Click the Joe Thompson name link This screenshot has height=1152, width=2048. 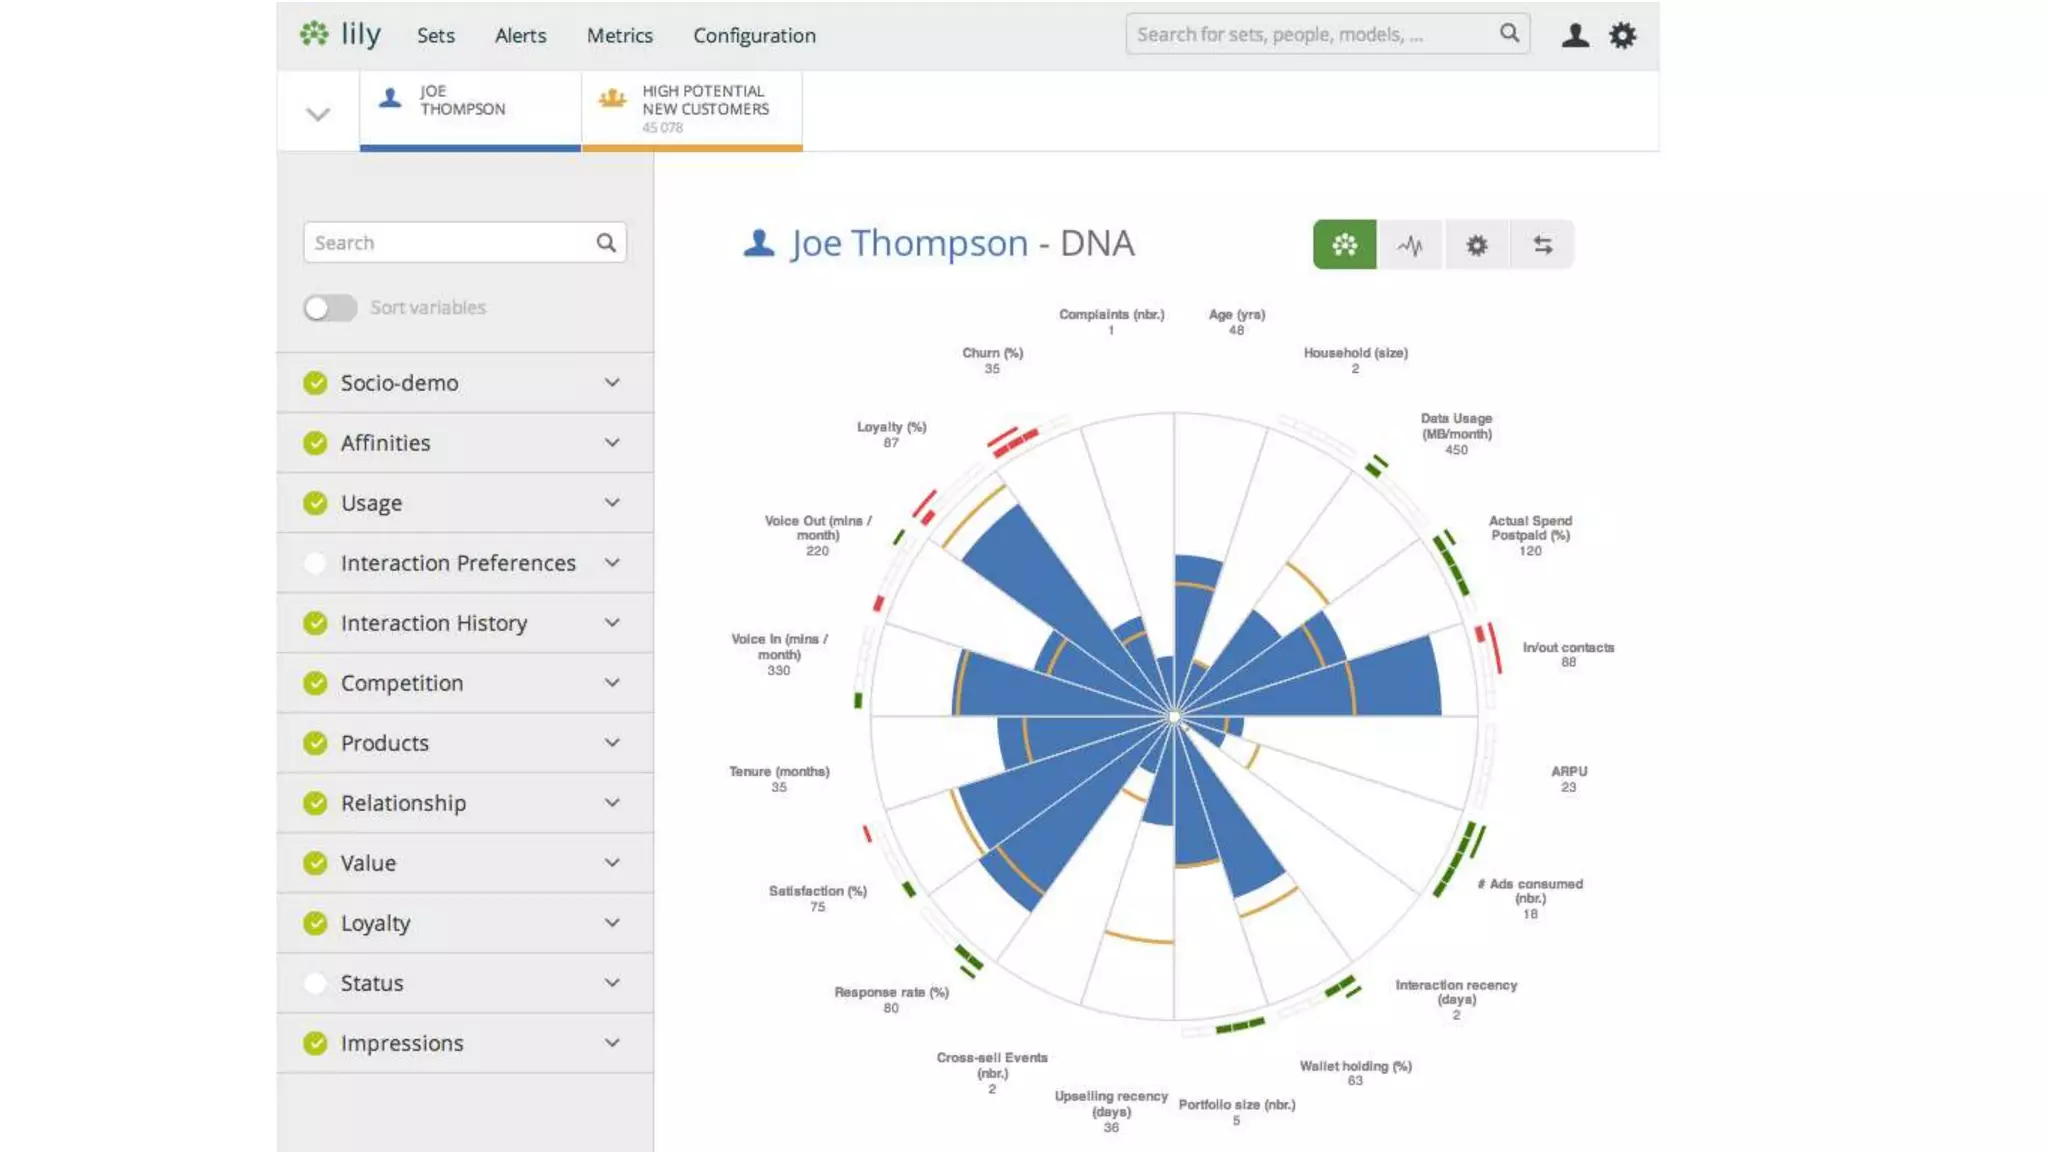click(908, 244)
